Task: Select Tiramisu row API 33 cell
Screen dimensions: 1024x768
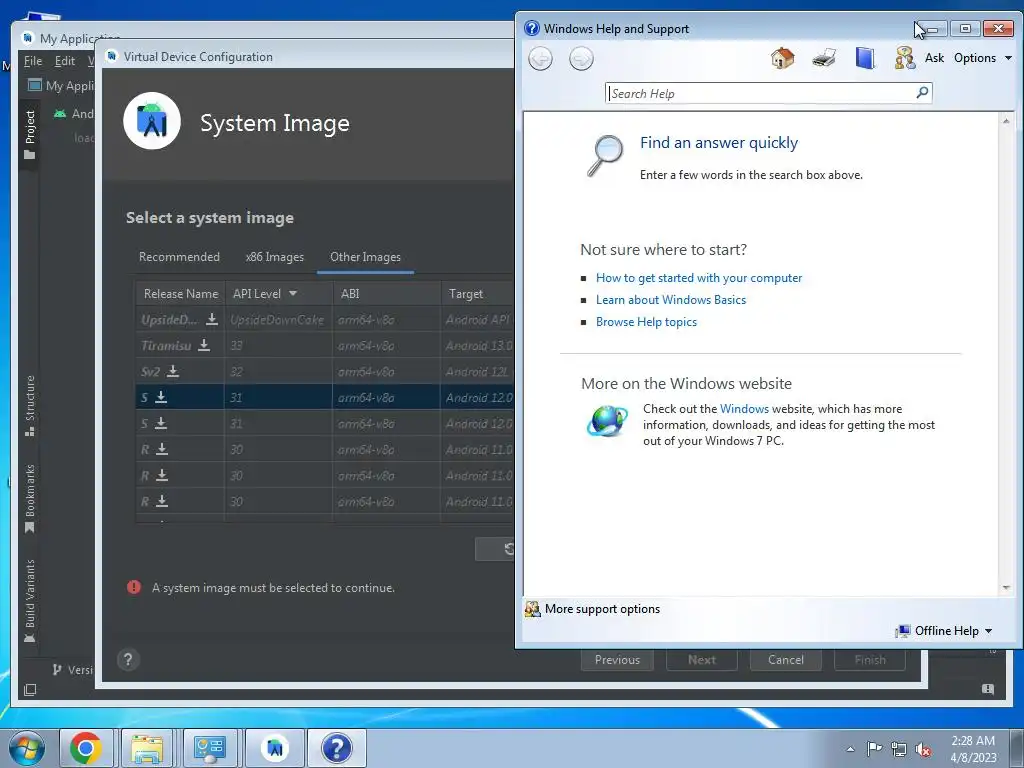Action: [x=278, y=345]
